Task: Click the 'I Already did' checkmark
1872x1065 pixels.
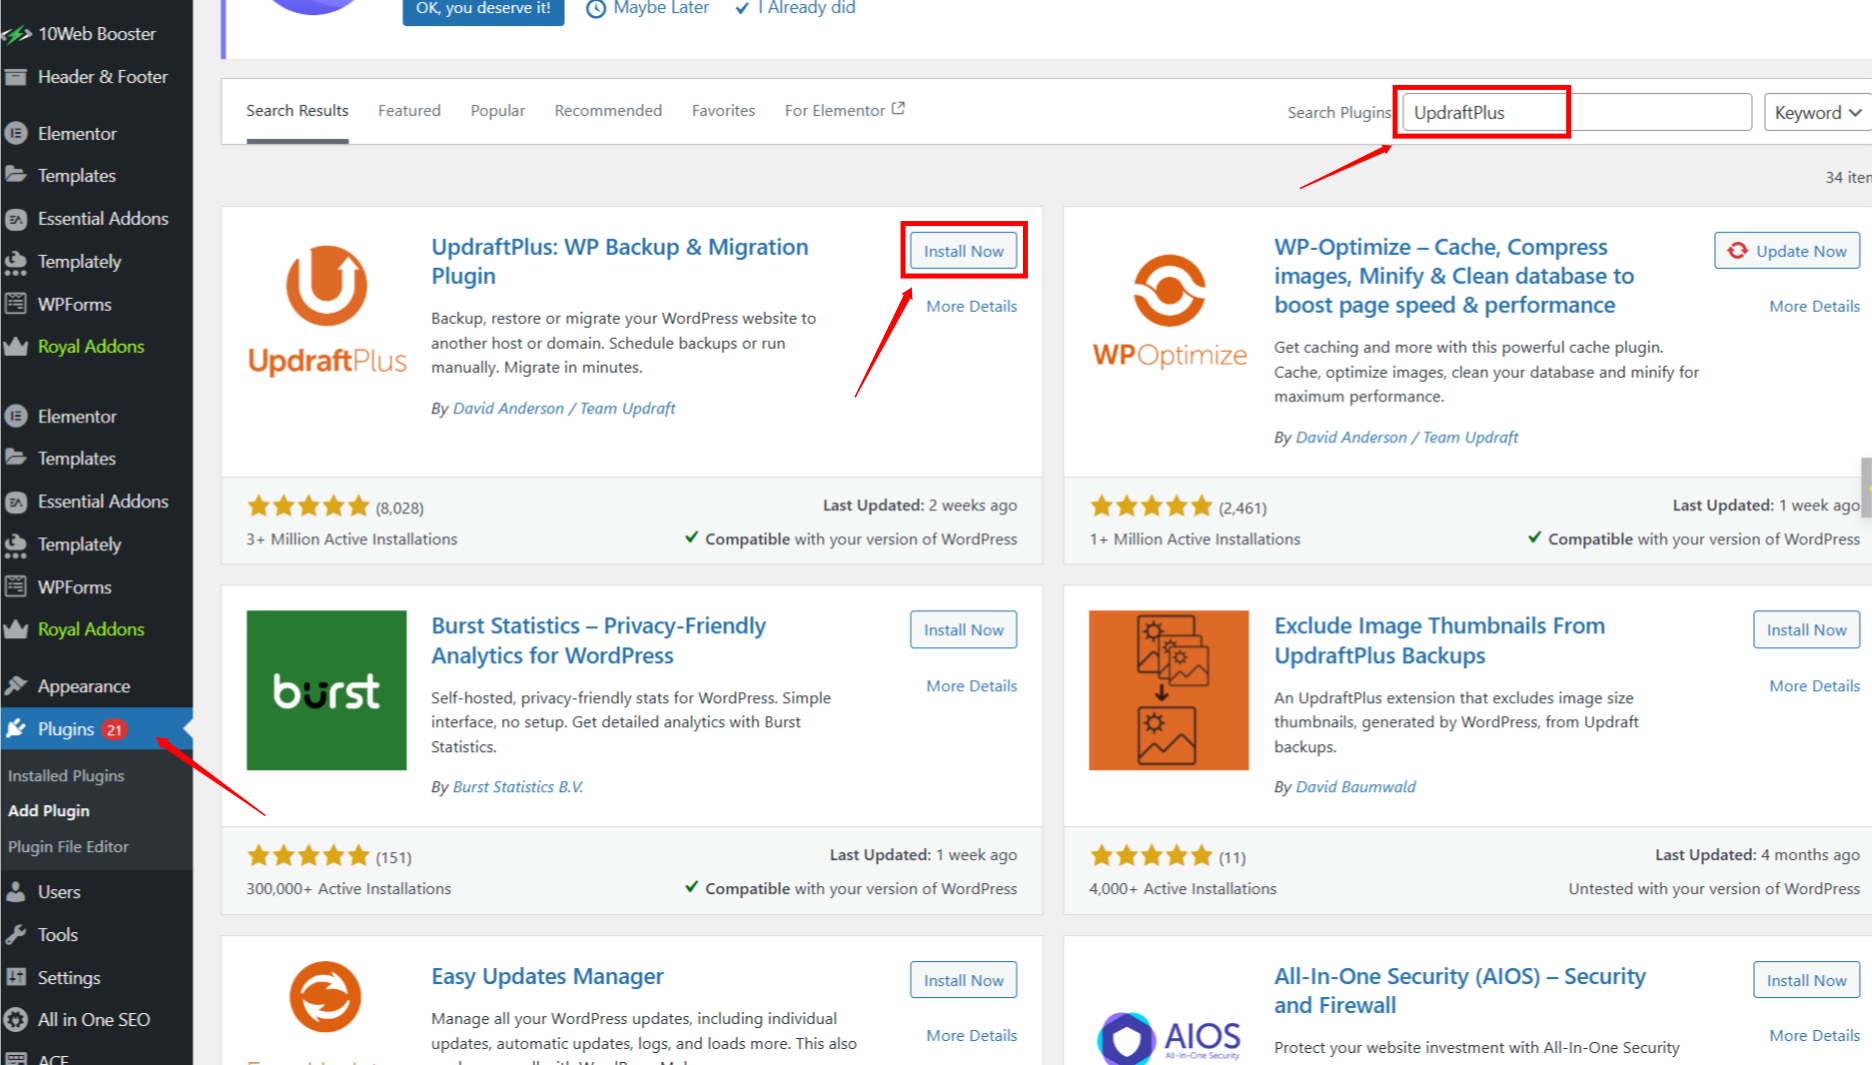Action: (x=742, y=9)
